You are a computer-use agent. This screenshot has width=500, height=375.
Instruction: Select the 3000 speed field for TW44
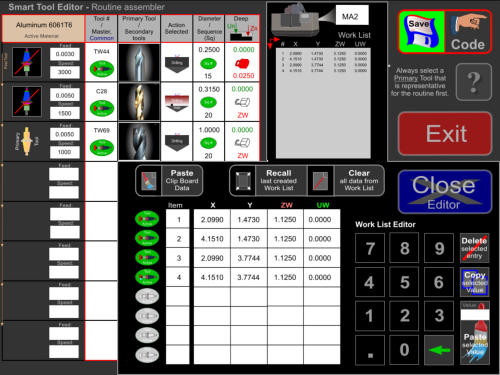coord(65,72)
